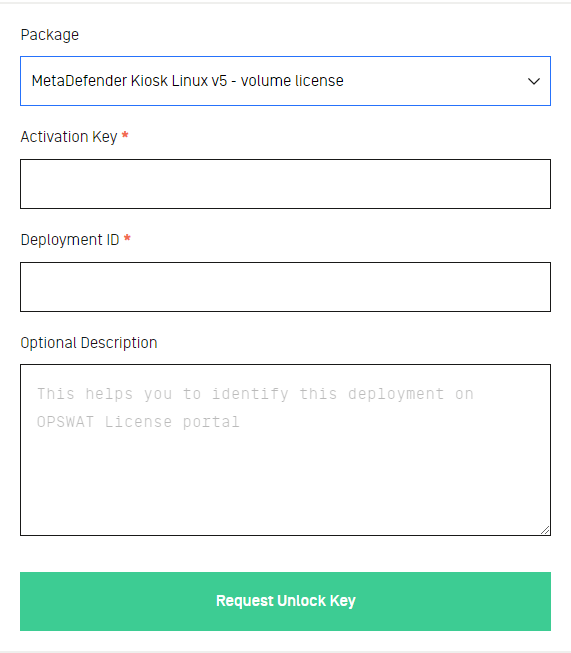This screenshot has width=571, height=653.
Task: Click the resize grip of description textarea
Action: point(545,530)
